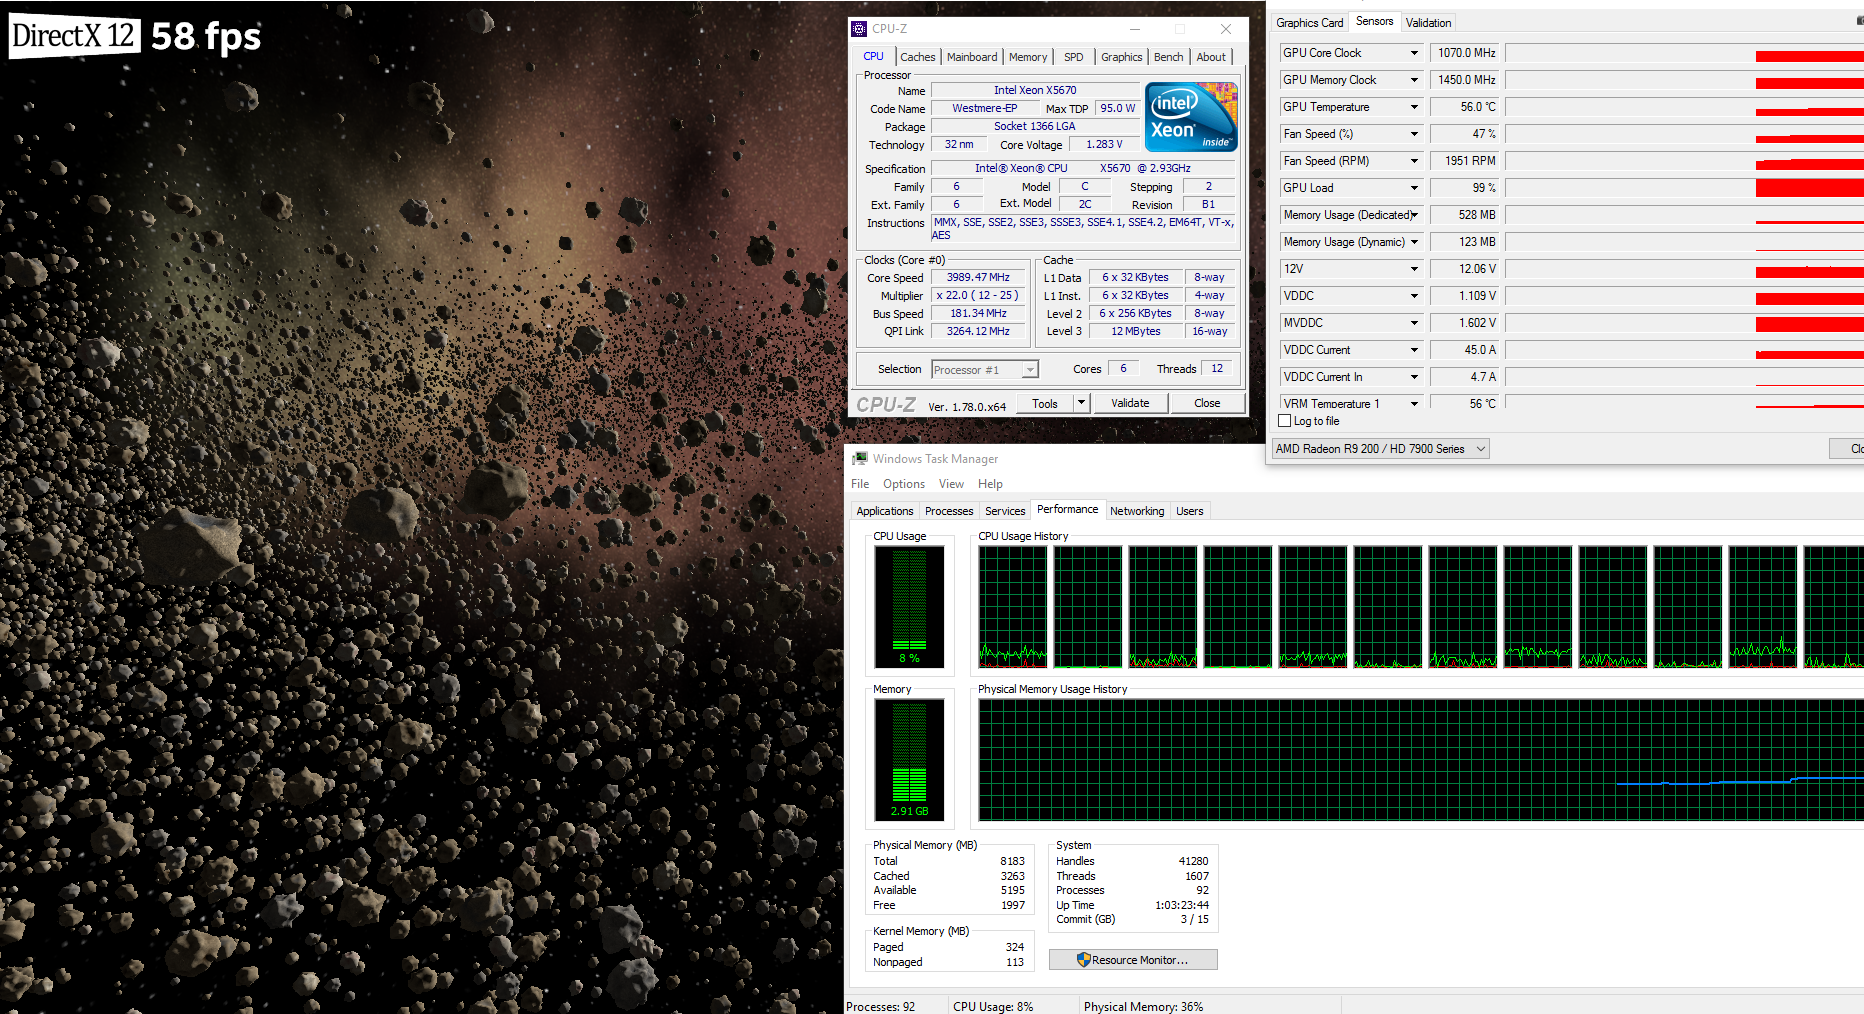Select the Sensors tab in GPU-Z

click(1374, 21)
